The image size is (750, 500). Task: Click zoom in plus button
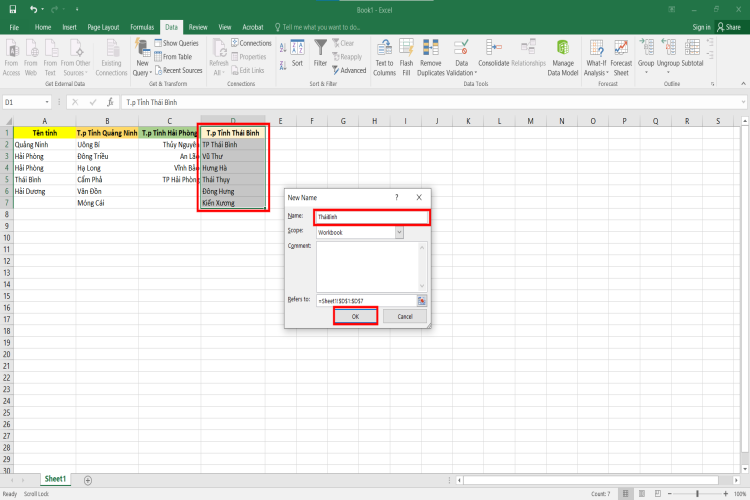726,494
